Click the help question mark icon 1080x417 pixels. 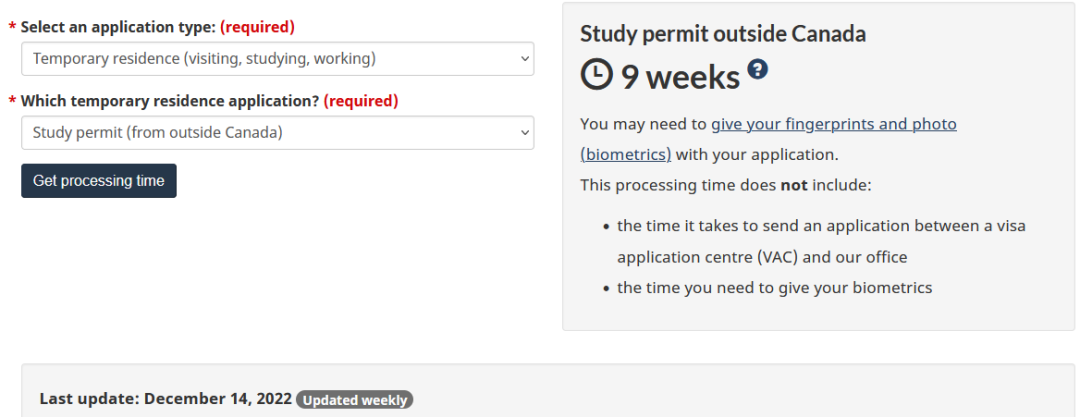[x=758, y=70]
